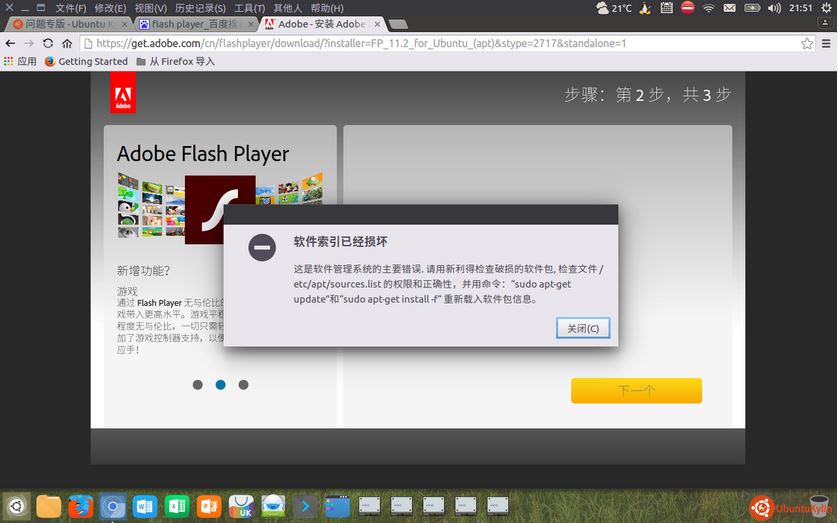Click the red error indicator in tray
838x523 pixels.
(x=688, y=7)
